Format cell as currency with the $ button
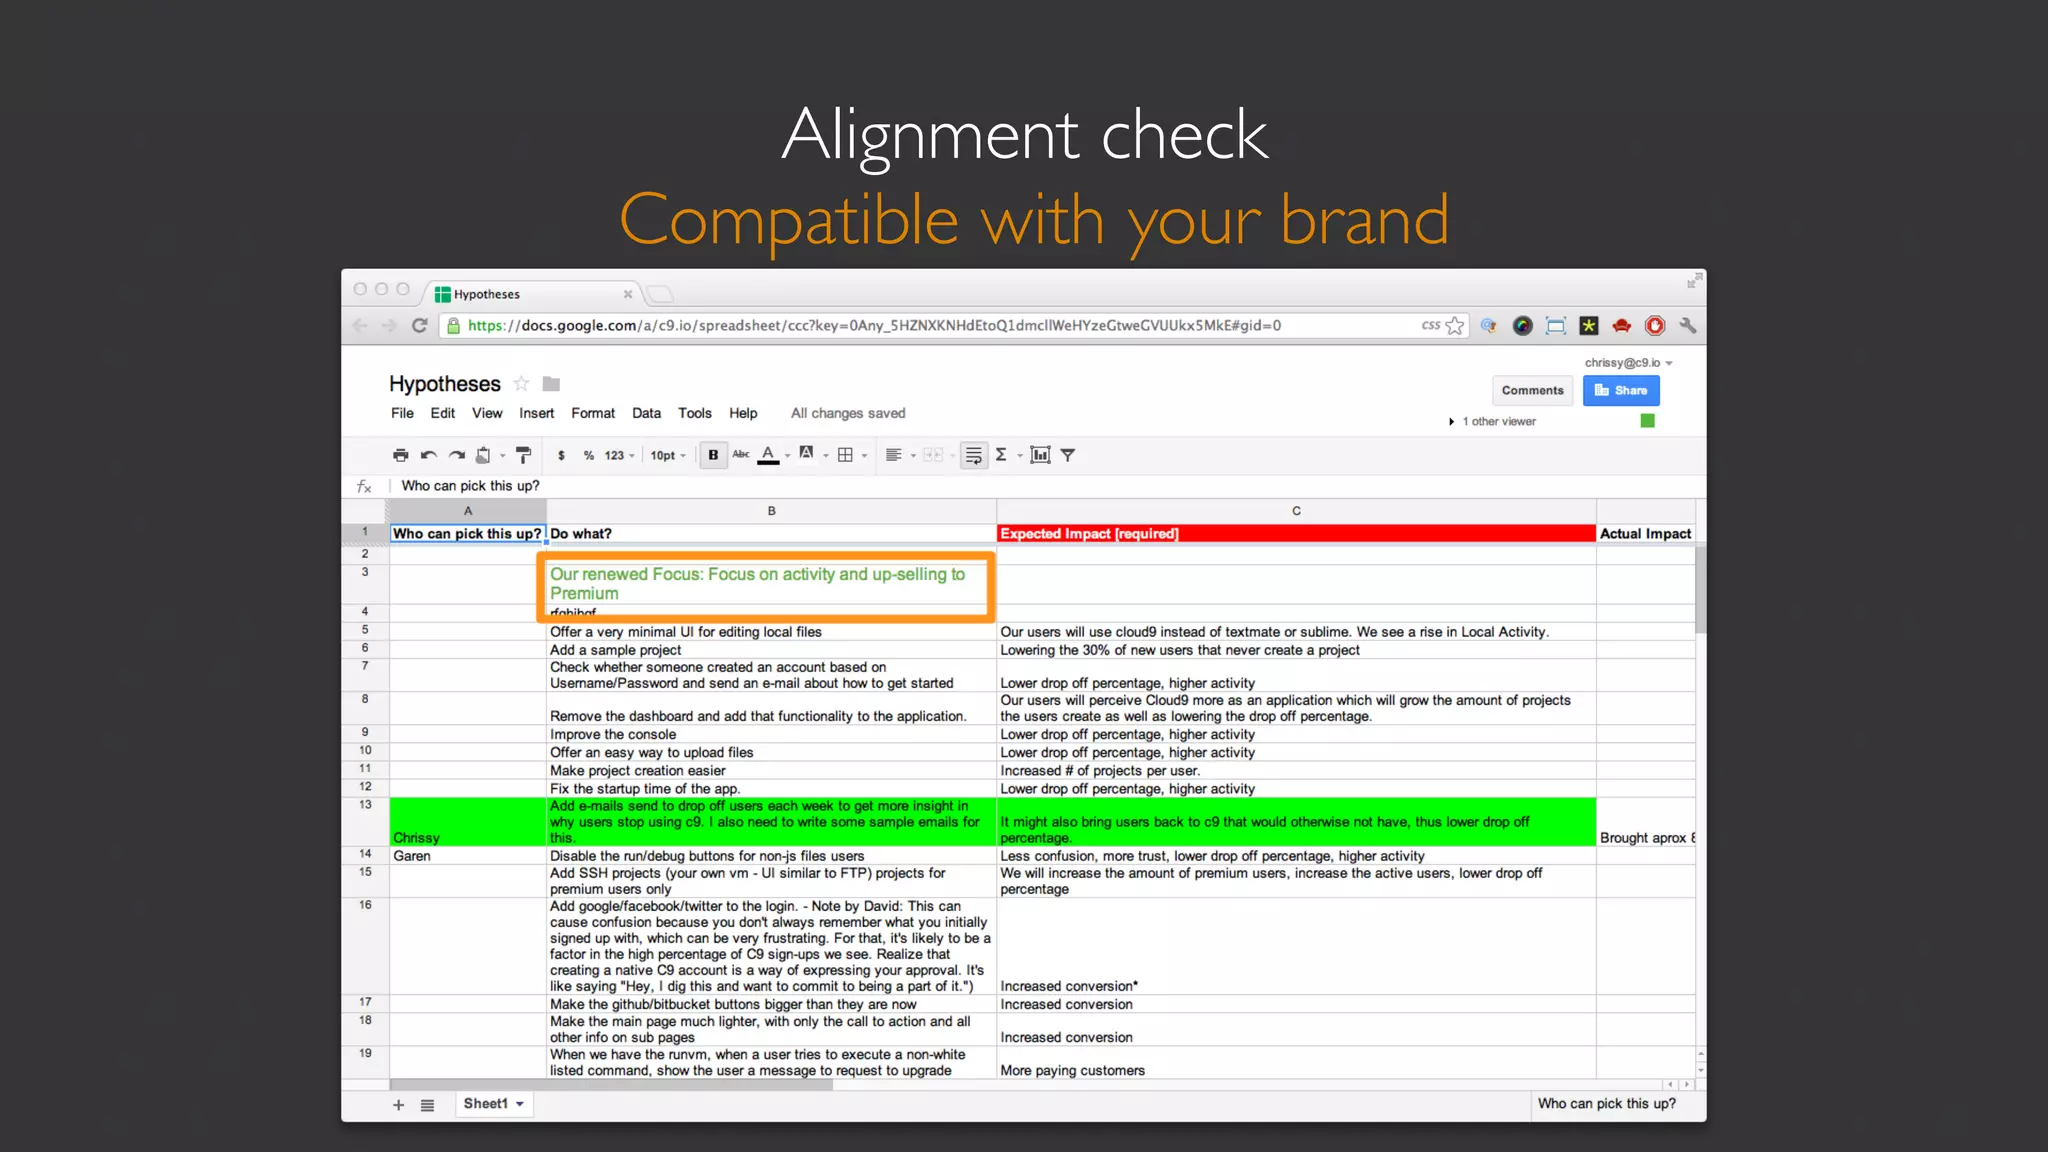2048x1152 pixels. [x=561, y=455]
